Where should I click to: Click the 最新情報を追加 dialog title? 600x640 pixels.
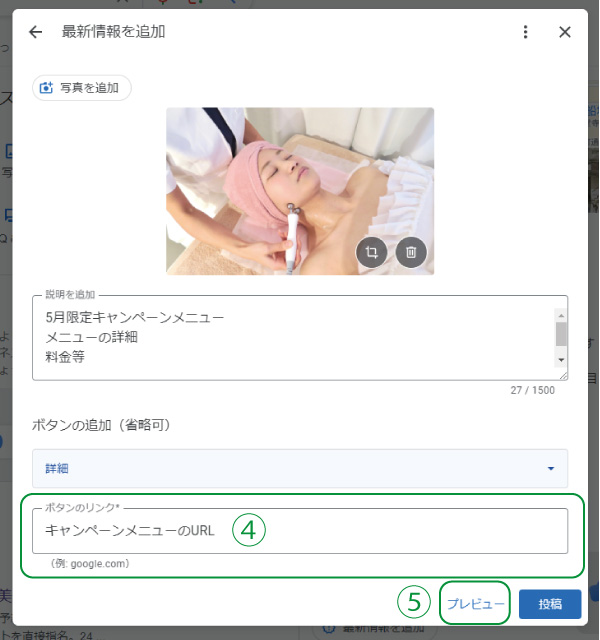click(x=113, y=32)
